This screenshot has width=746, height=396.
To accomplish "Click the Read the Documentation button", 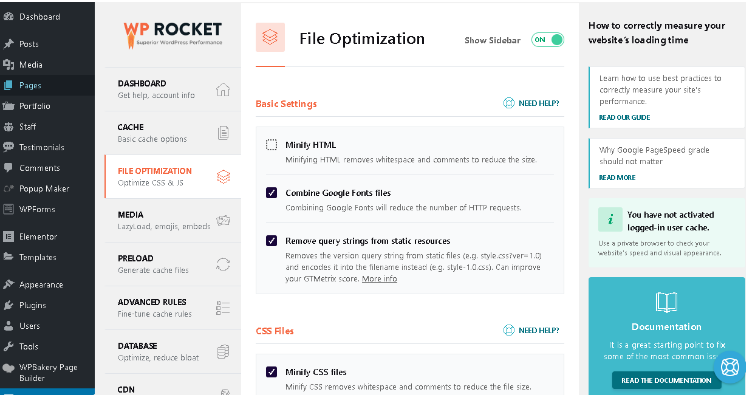I will click(x=666, y=380).
